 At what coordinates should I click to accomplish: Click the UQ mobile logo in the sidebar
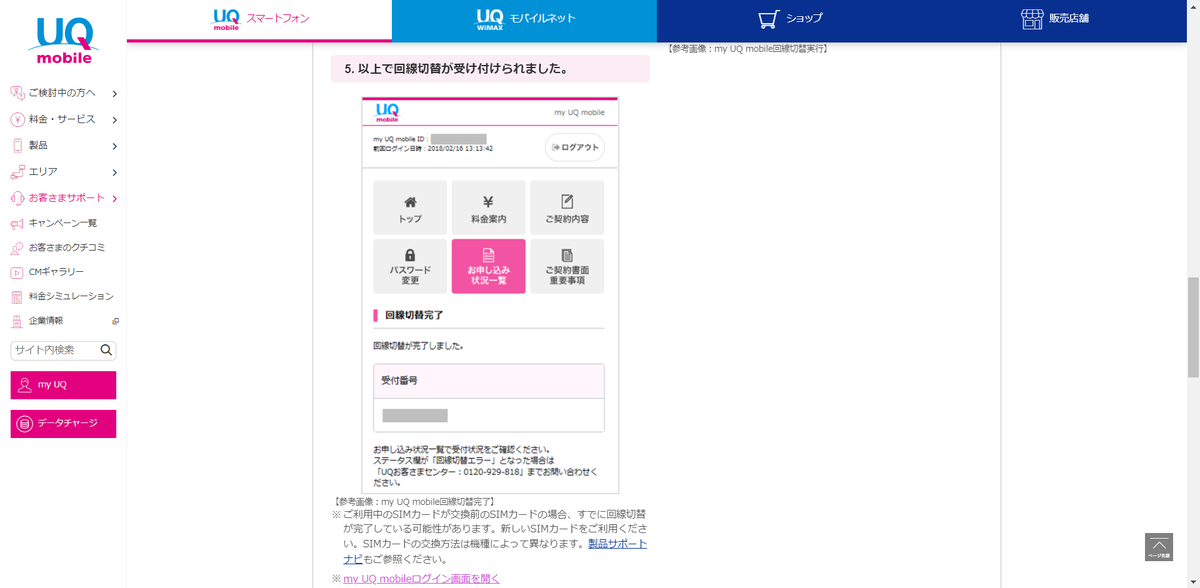pyautogui.click(x=63, y=40)
